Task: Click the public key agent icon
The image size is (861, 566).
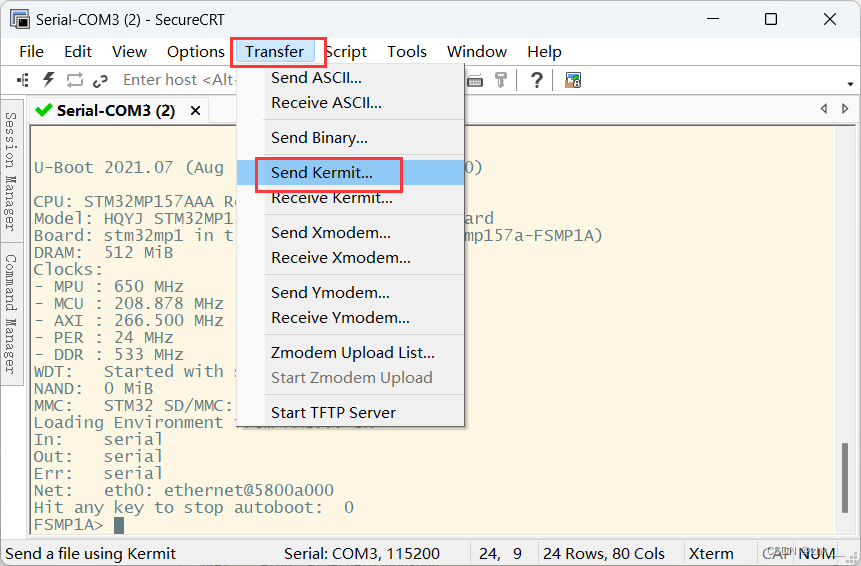Action: pyautogui.click(x=501, y=80)
